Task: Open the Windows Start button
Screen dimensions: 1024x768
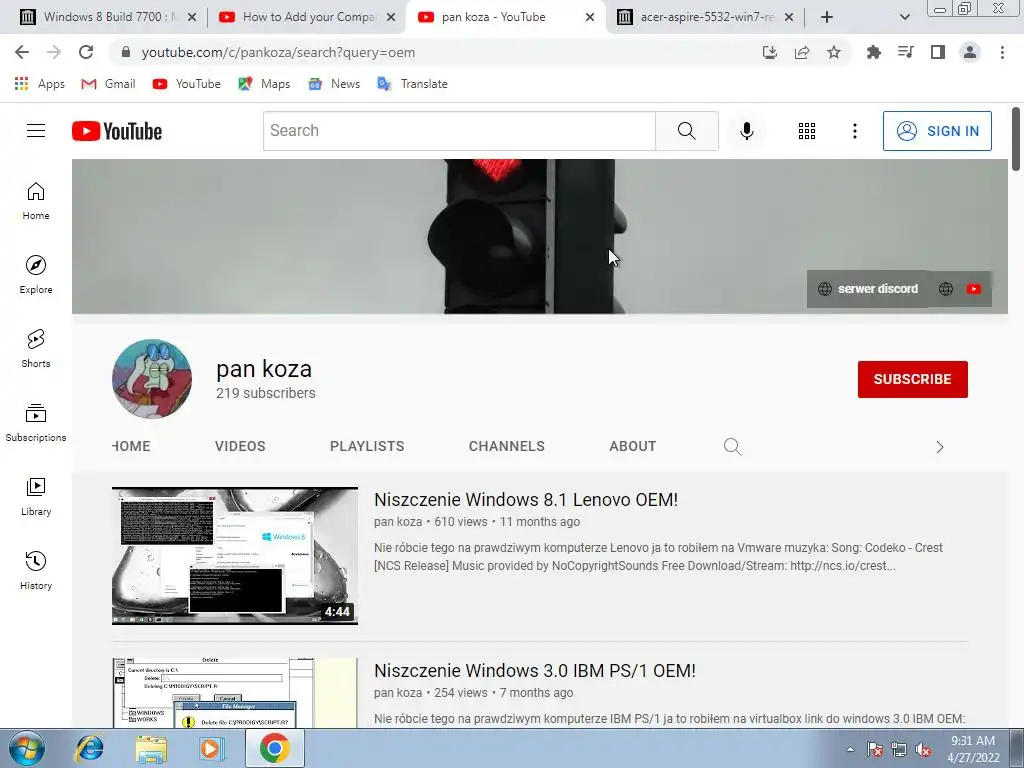Action: pos(27,748)
